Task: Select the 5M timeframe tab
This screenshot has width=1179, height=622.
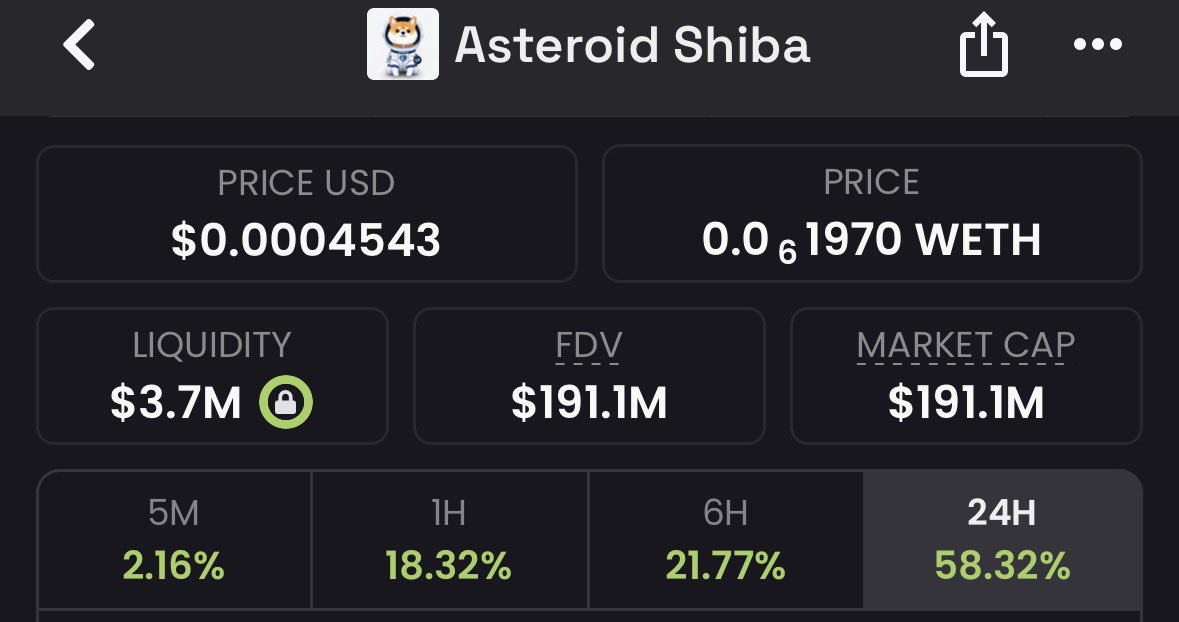Action: click(174, 540)
